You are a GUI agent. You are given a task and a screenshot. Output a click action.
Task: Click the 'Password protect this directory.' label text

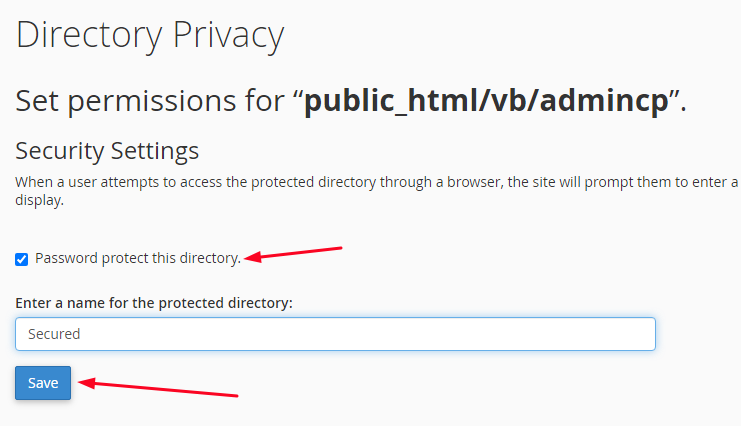click(x=138, y=258)
